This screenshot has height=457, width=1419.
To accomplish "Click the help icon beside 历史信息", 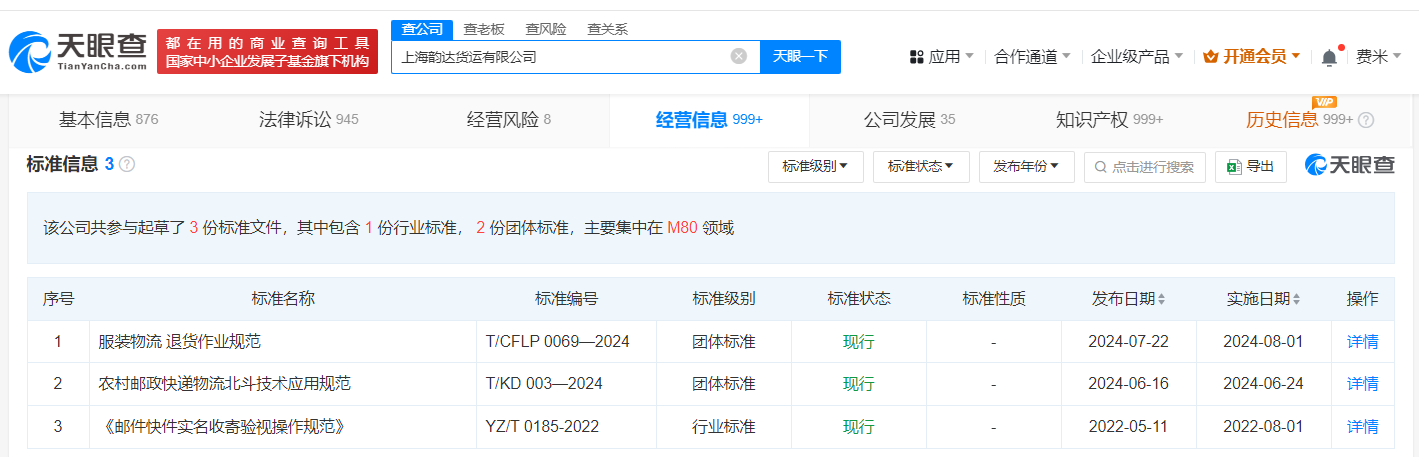I will [x=1366, y=120].
